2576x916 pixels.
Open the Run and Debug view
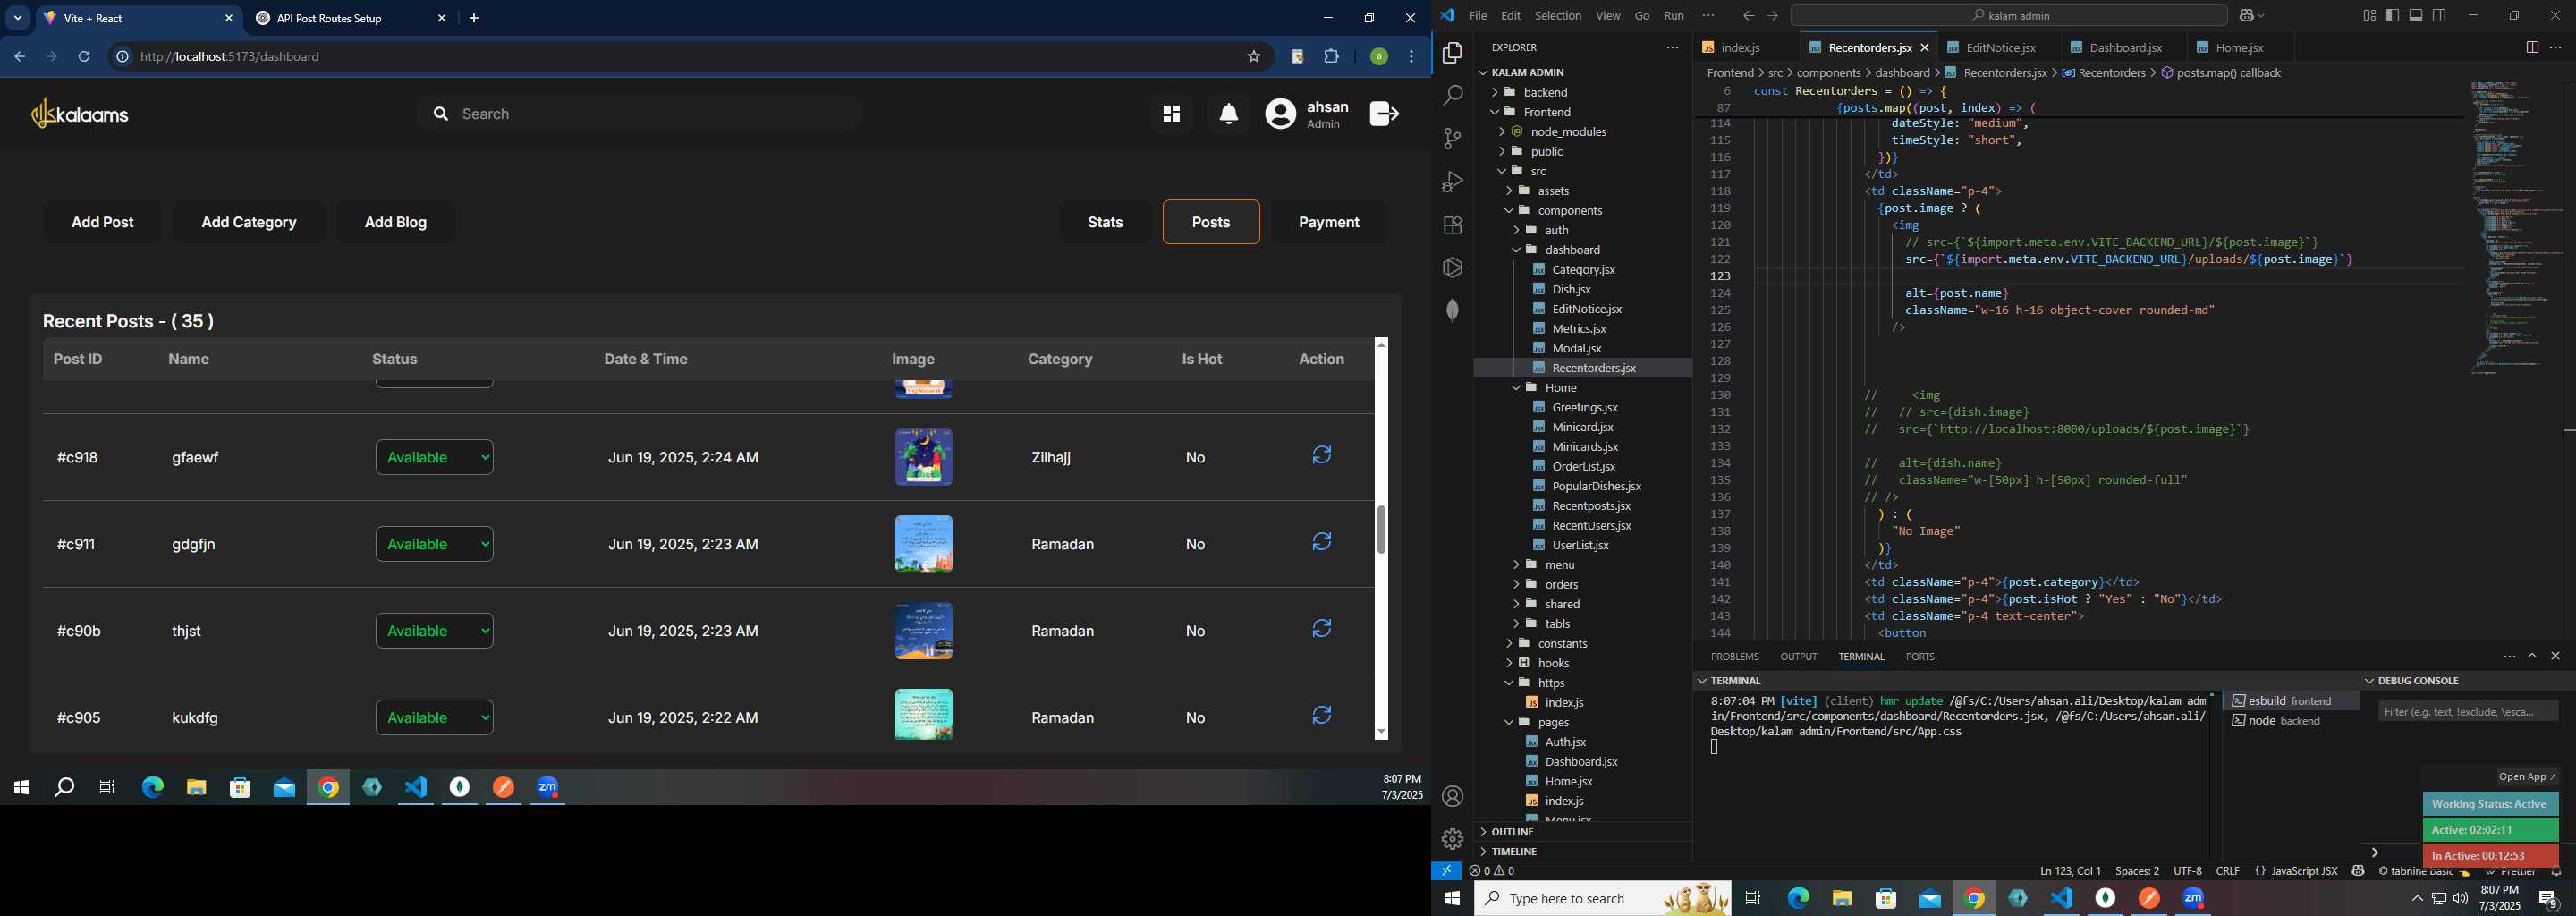tap(1452, 182)
